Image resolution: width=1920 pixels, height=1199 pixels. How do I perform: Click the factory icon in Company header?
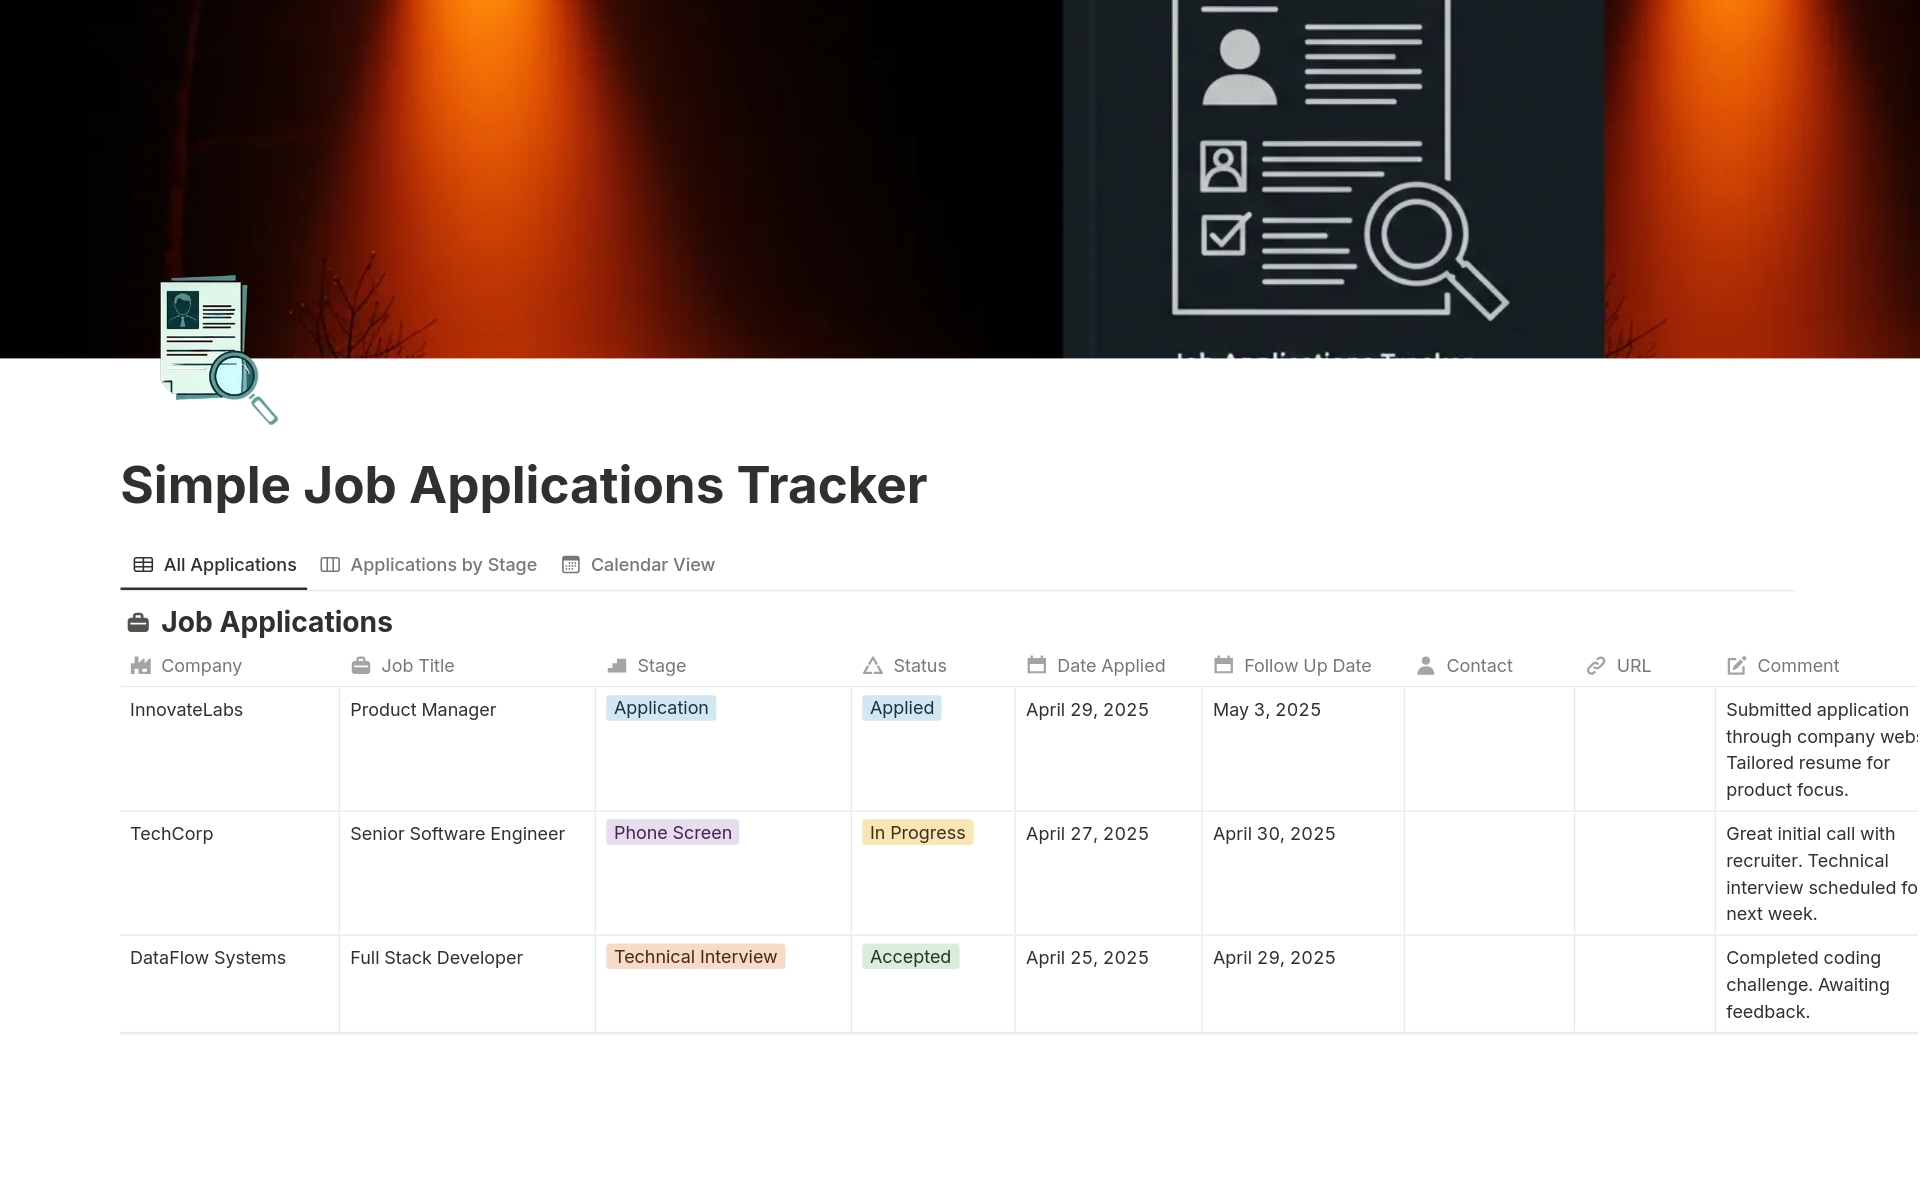pyautogui.click(x=141, y=666)
